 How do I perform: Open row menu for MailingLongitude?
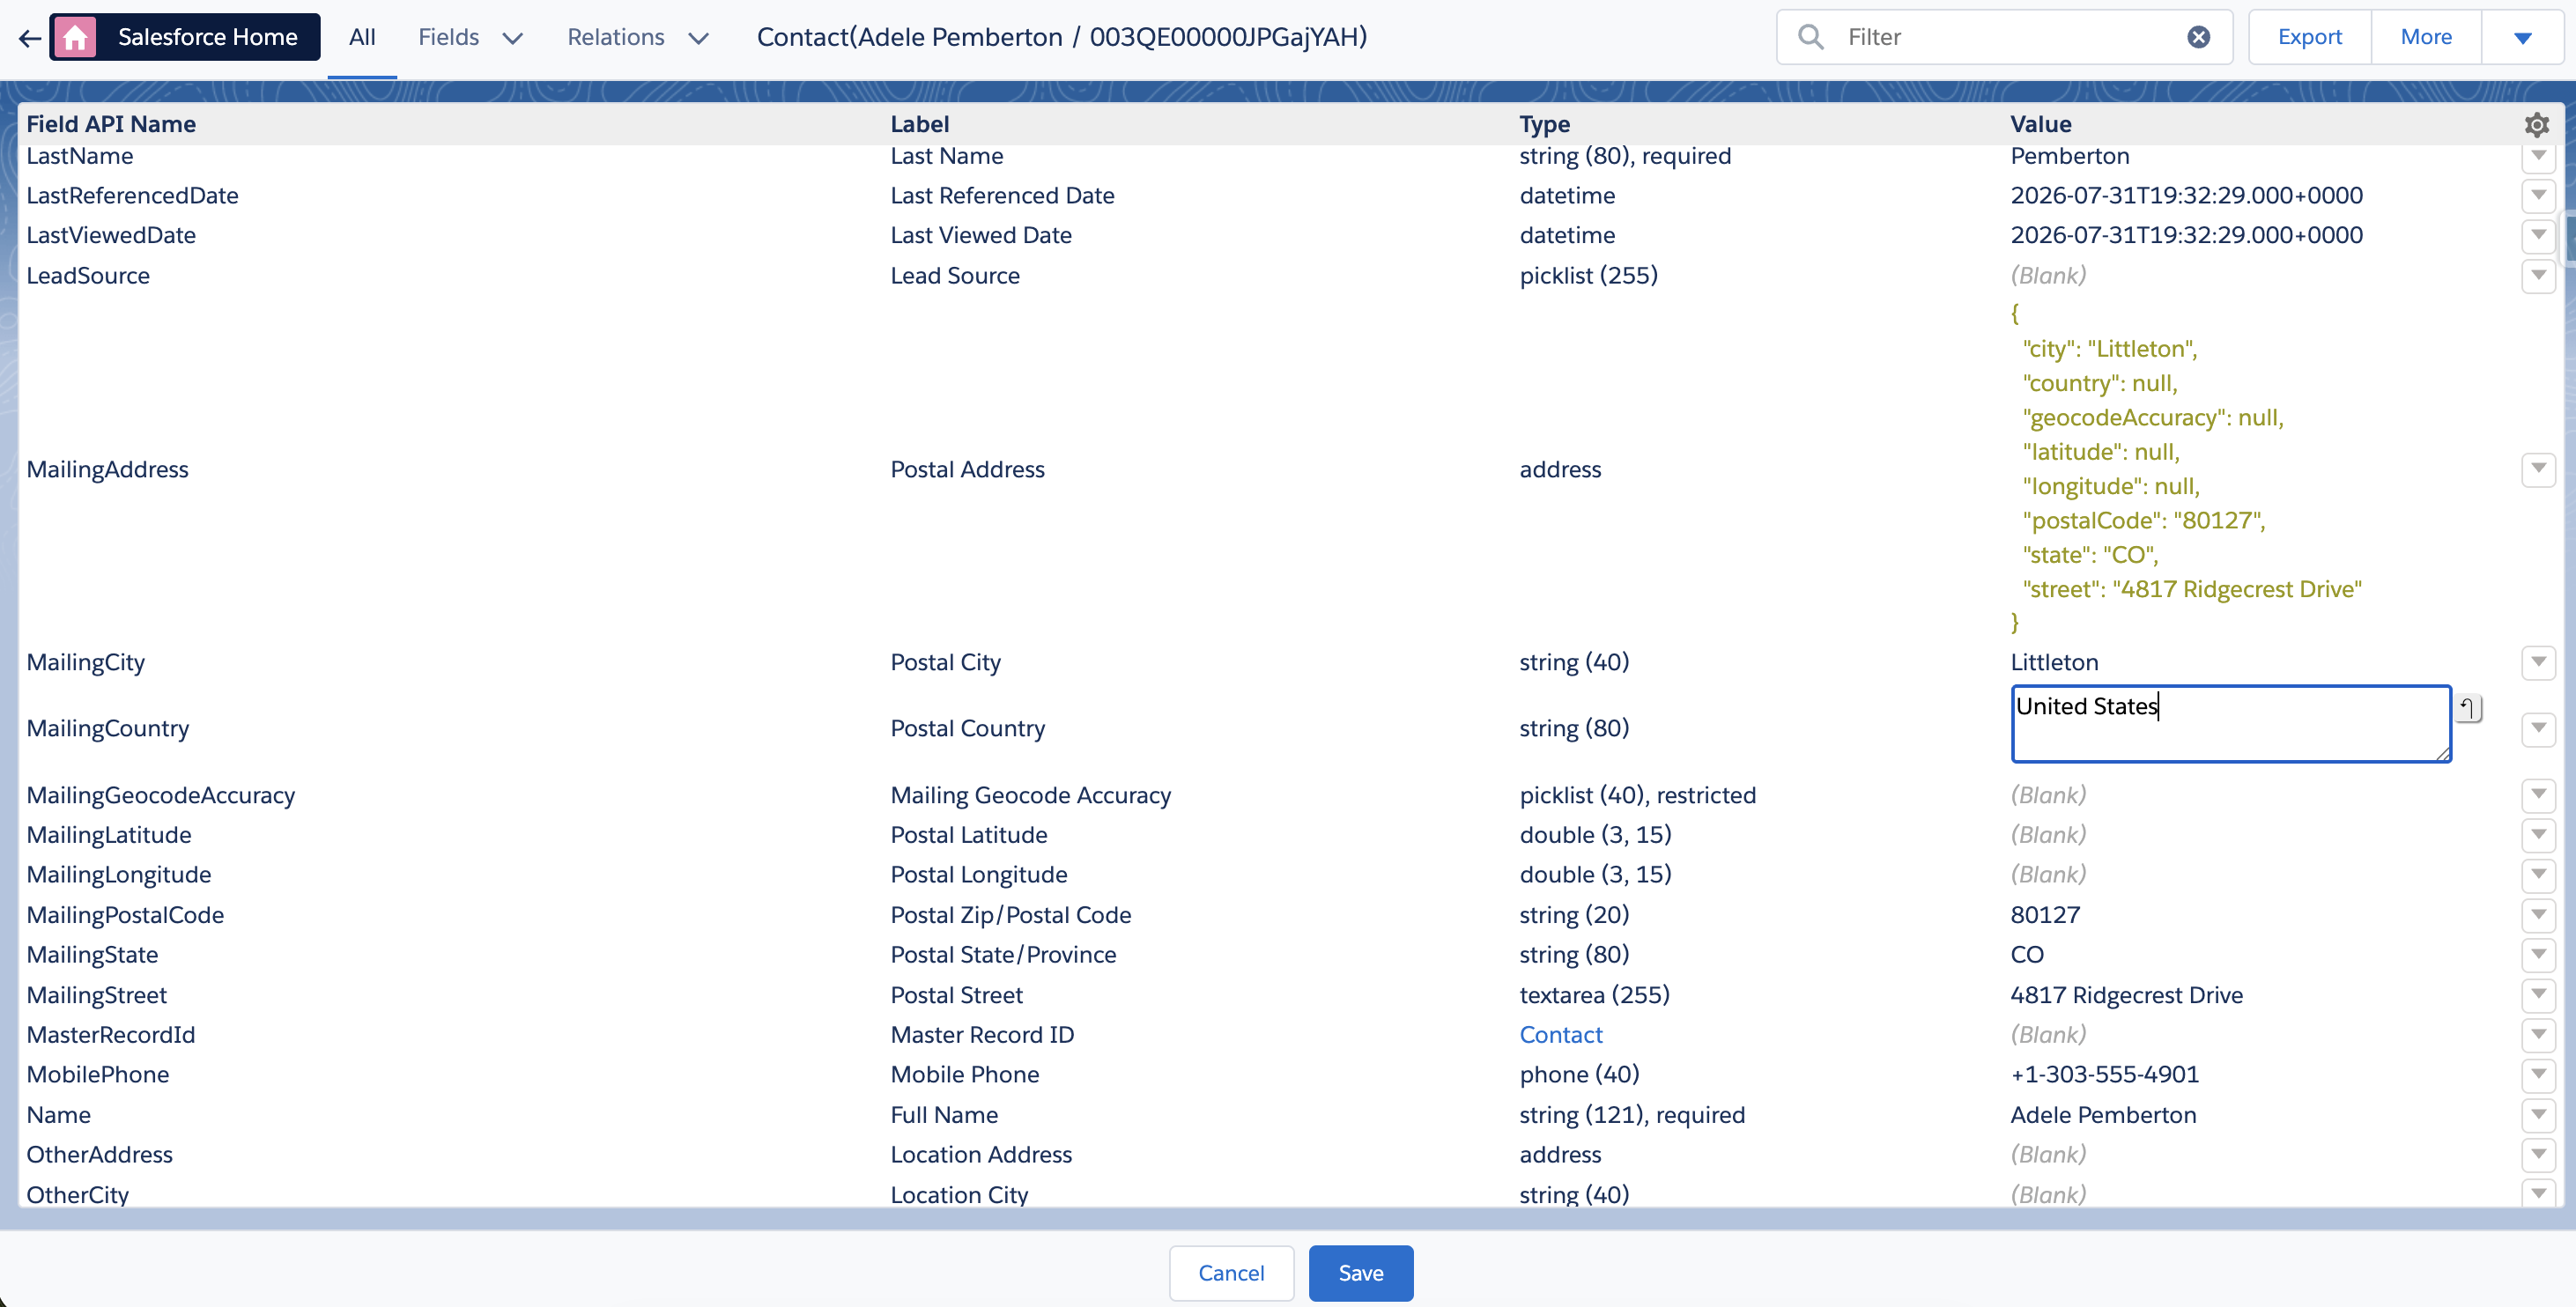(x=2538, y=875)
